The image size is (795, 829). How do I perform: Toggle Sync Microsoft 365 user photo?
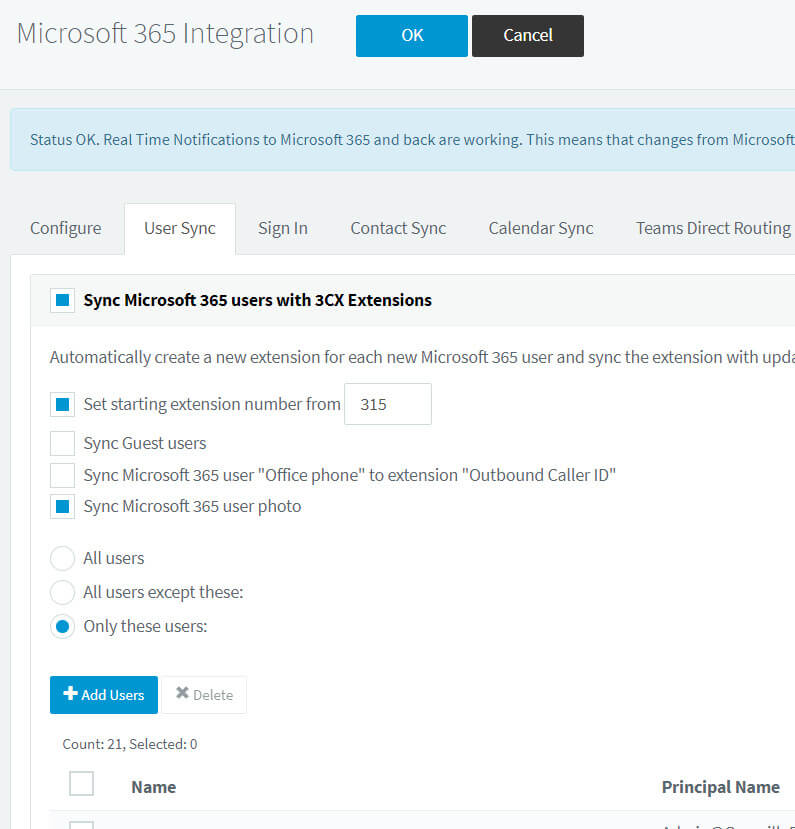pyautogui.click(x=62, y=506)
